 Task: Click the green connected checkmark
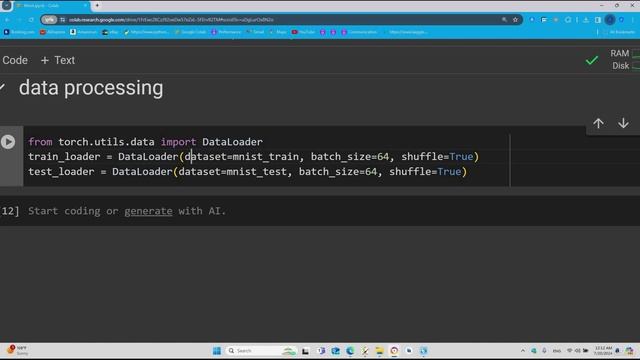click(x=591, y=60)
